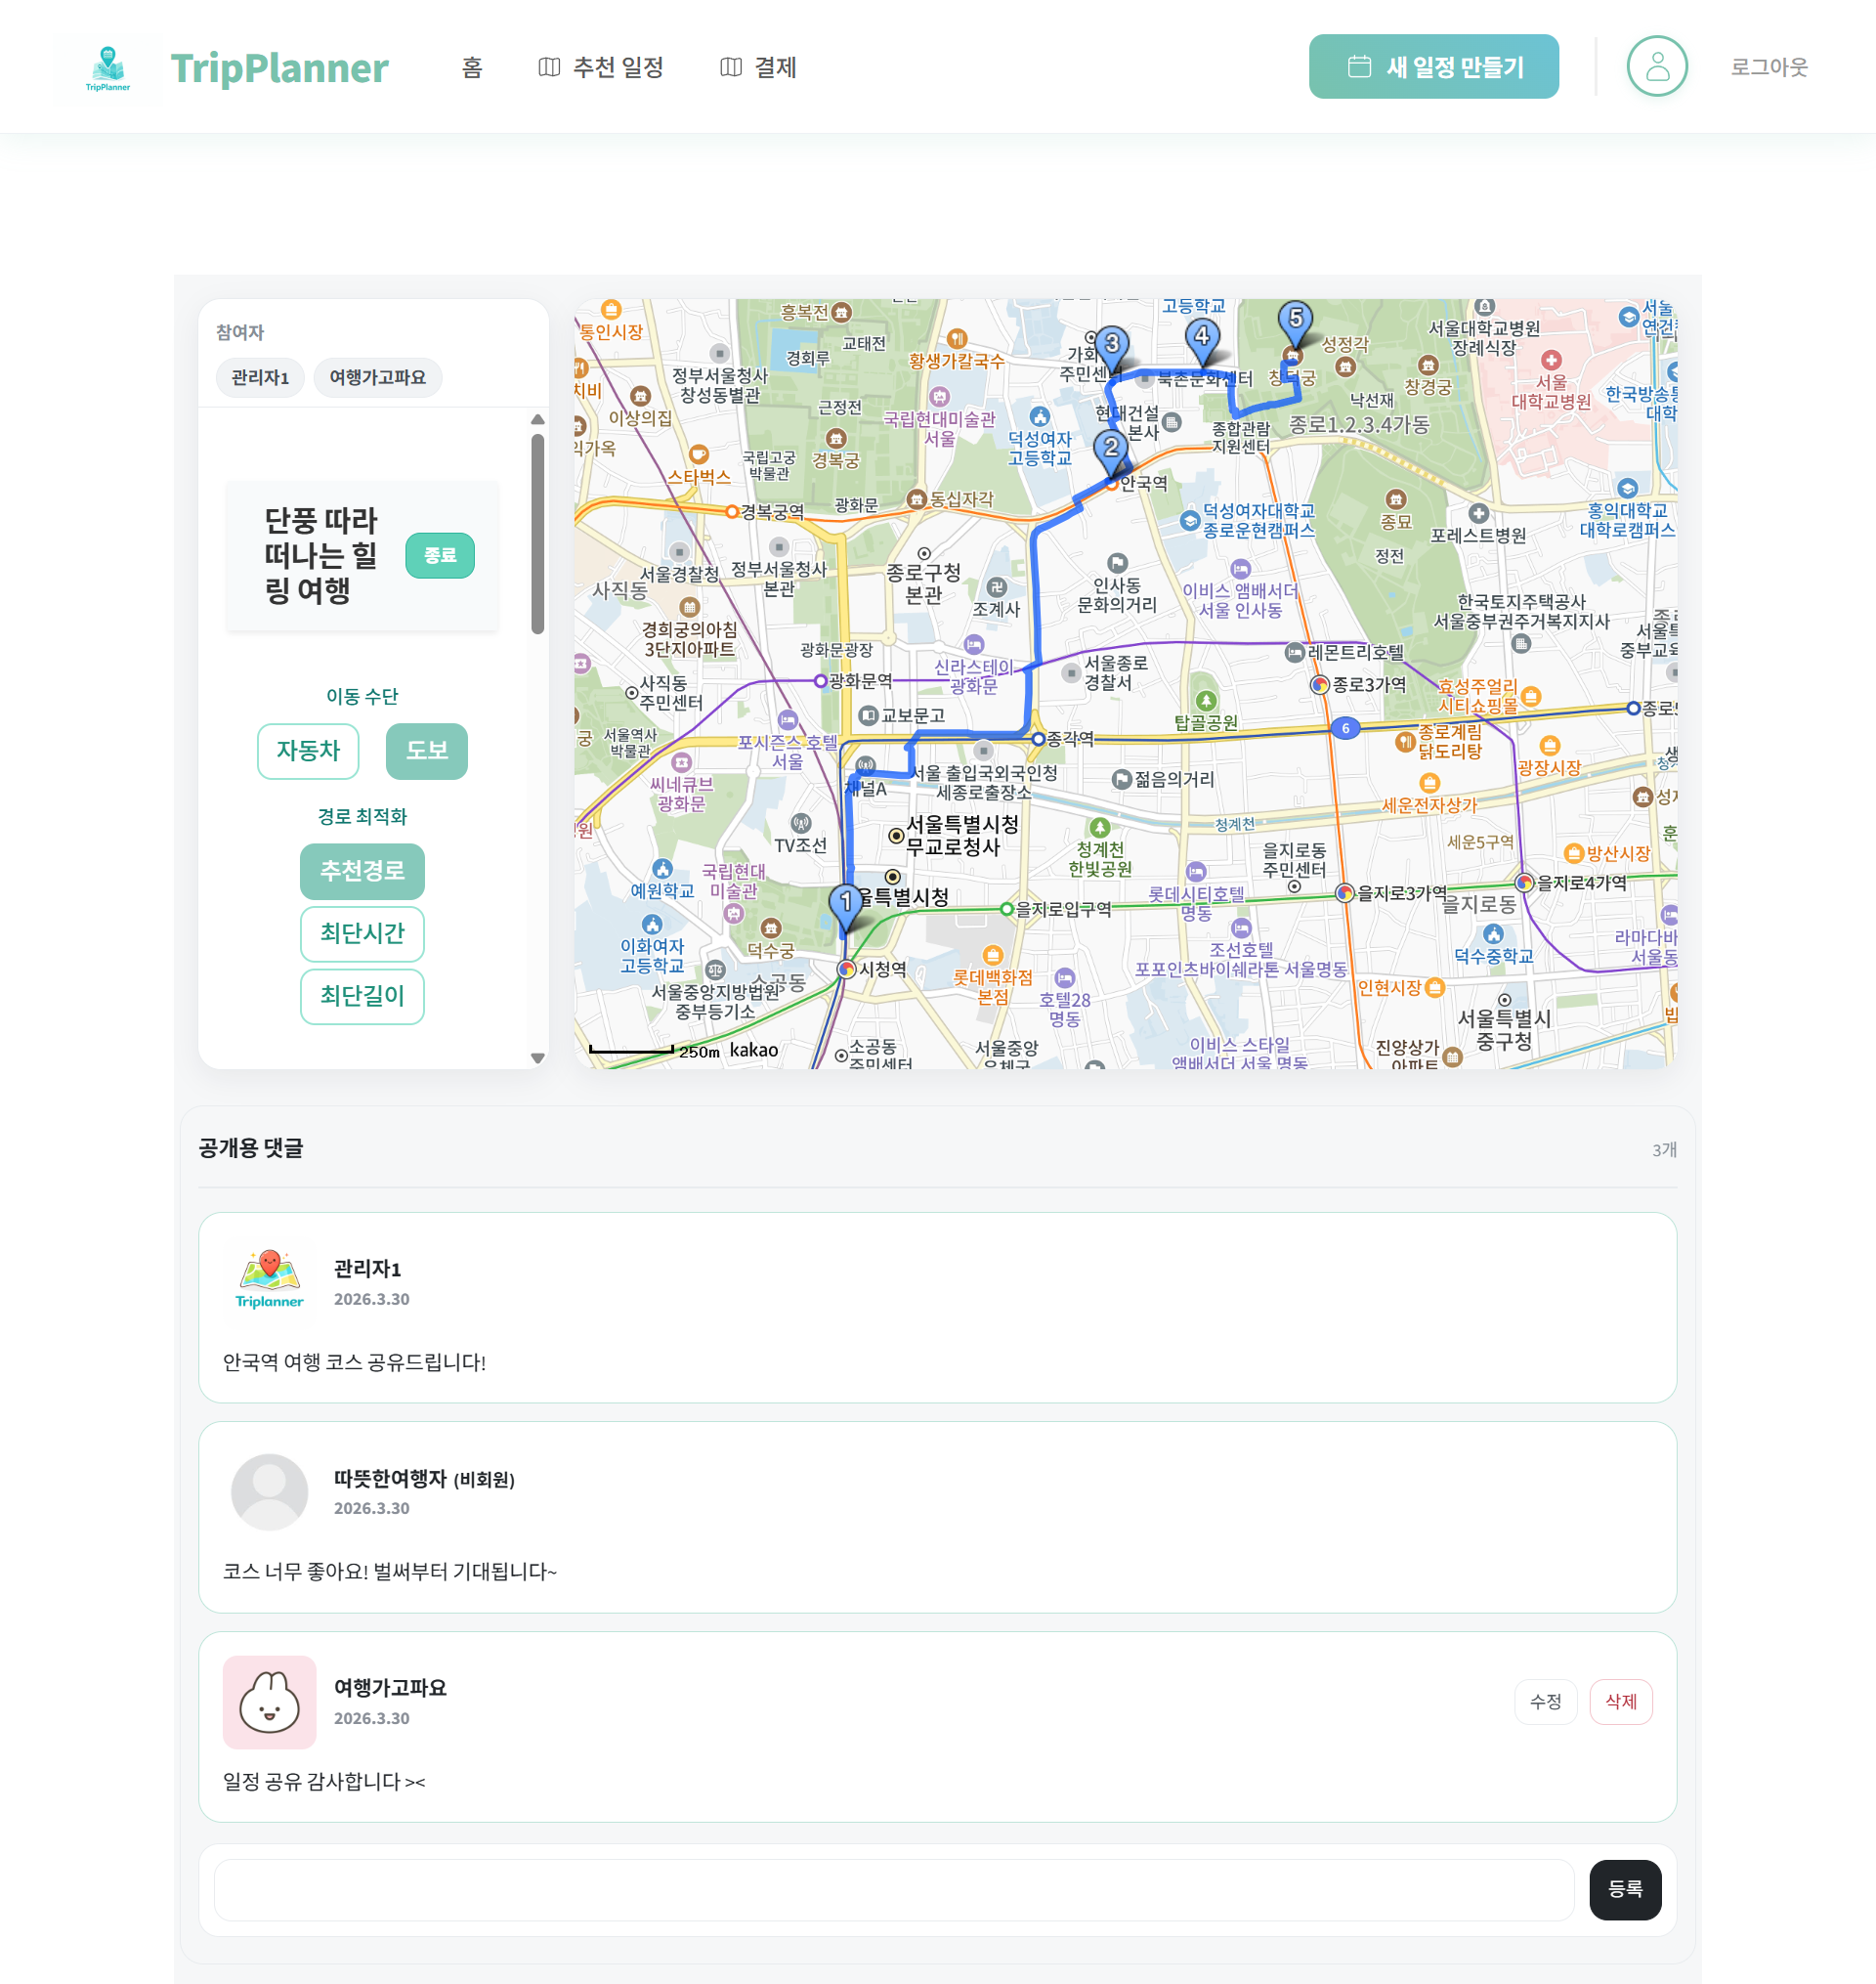The width and height of the screenshot is (1876, 1984).
Task: Select map marker number 4
Action: click(1201, 337)
